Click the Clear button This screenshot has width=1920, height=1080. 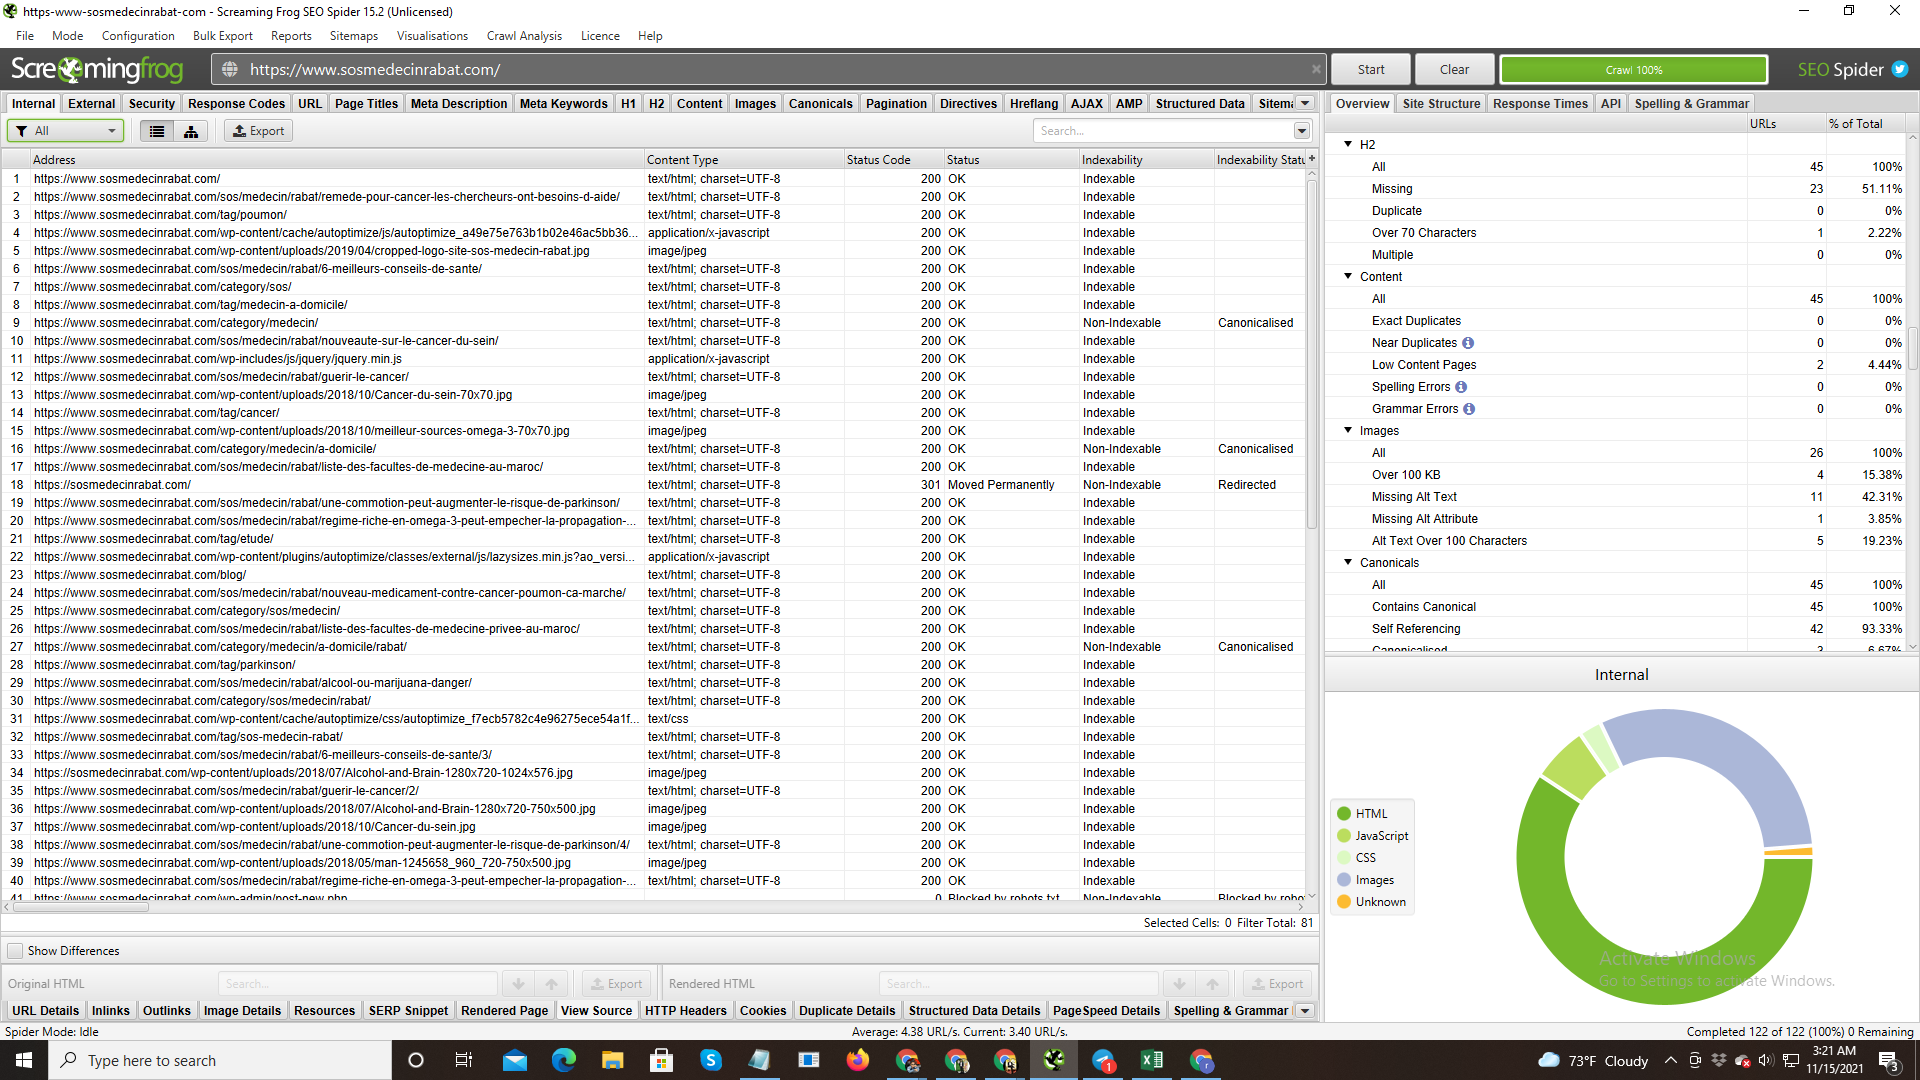[1454, 70]
